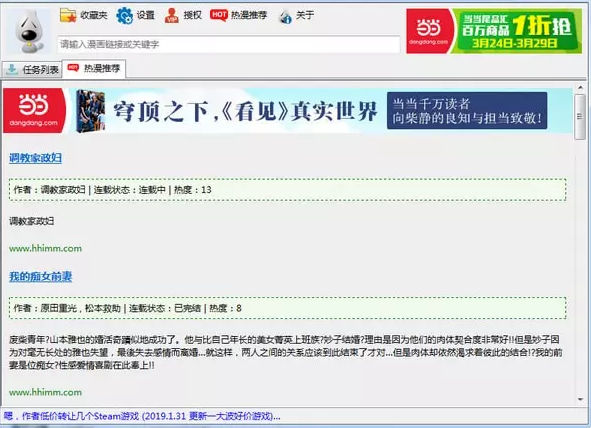Click the 废柴青年 description paragraph
This screenshot has width=591, height=428.
[x=286, y=352]
